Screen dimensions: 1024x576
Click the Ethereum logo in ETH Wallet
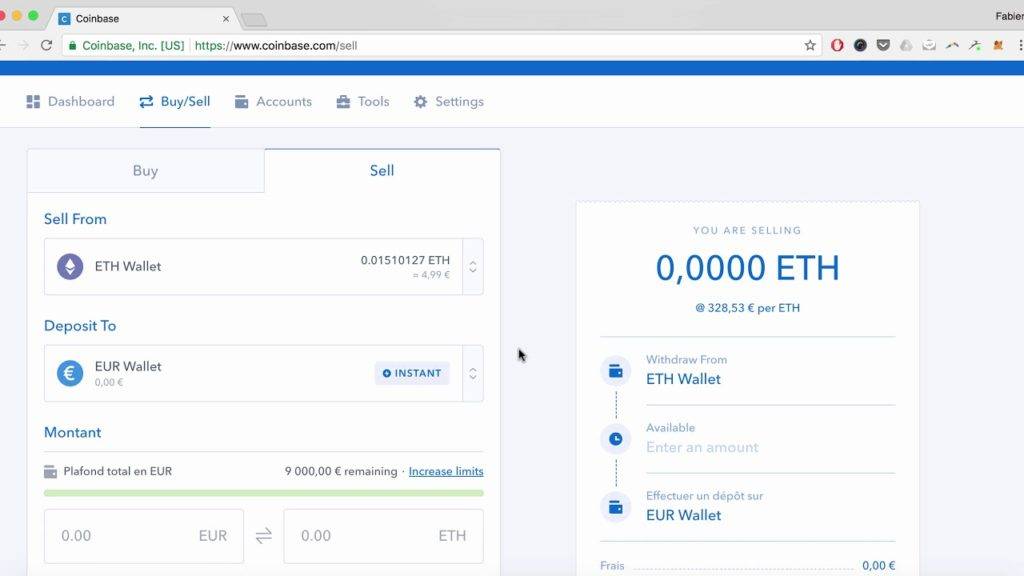pos(70,266)
